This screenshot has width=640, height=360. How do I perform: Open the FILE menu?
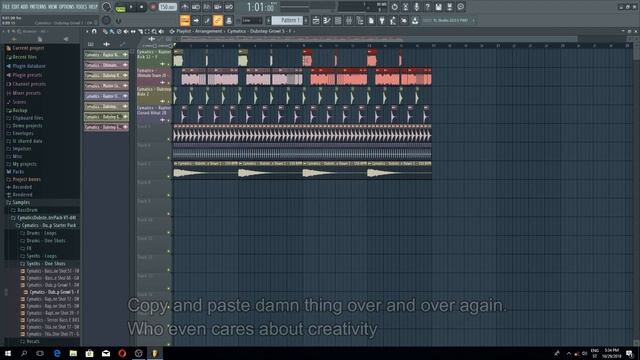click(x=6, y=7)
